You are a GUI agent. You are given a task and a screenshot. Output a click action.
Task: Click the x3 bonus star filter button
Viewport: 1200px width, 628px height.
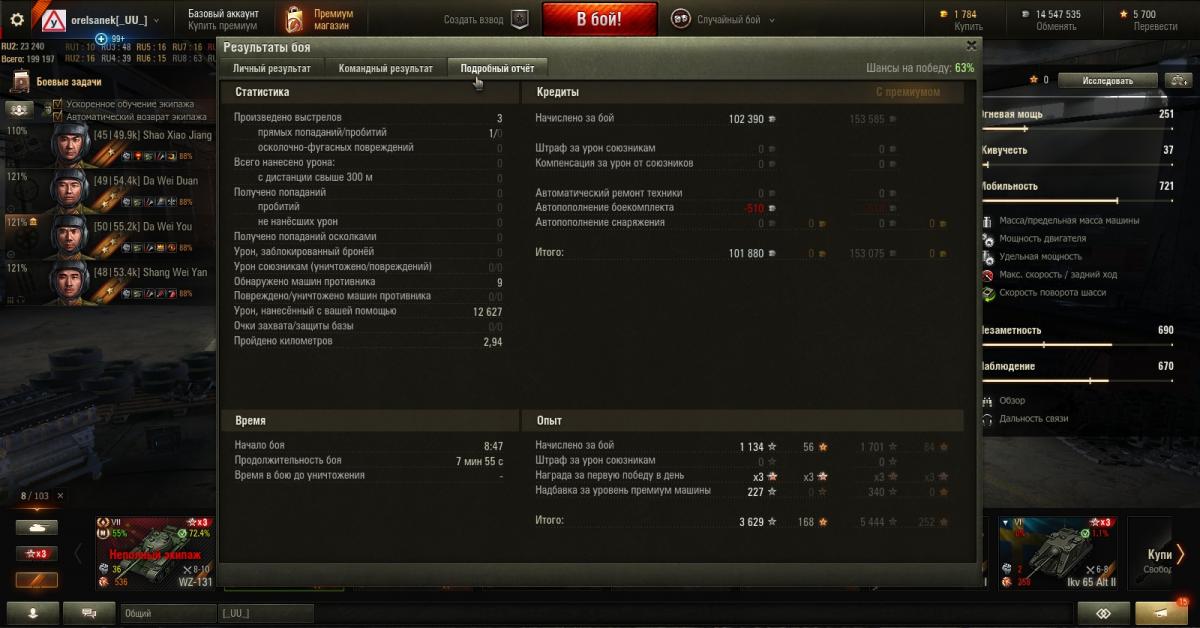point(36,553)
